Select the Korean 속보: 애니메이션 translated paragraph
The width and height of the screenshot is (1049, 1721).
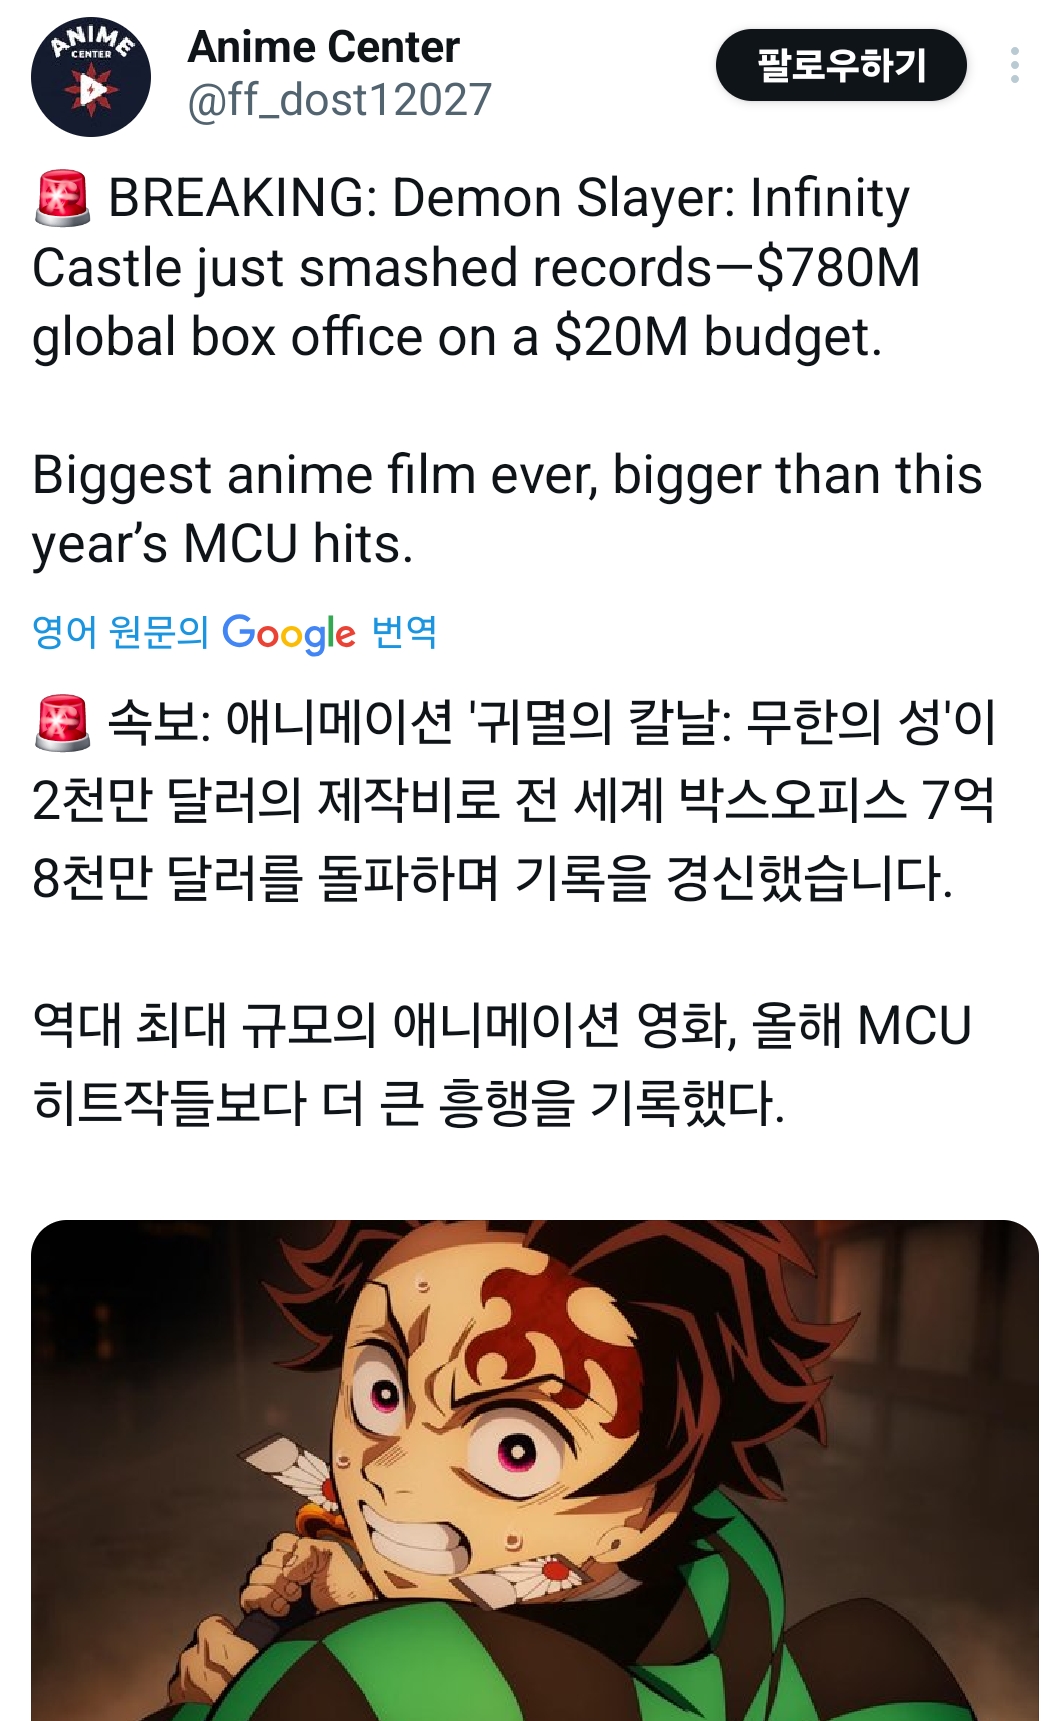pyautogui.click(x=514, y=800)
